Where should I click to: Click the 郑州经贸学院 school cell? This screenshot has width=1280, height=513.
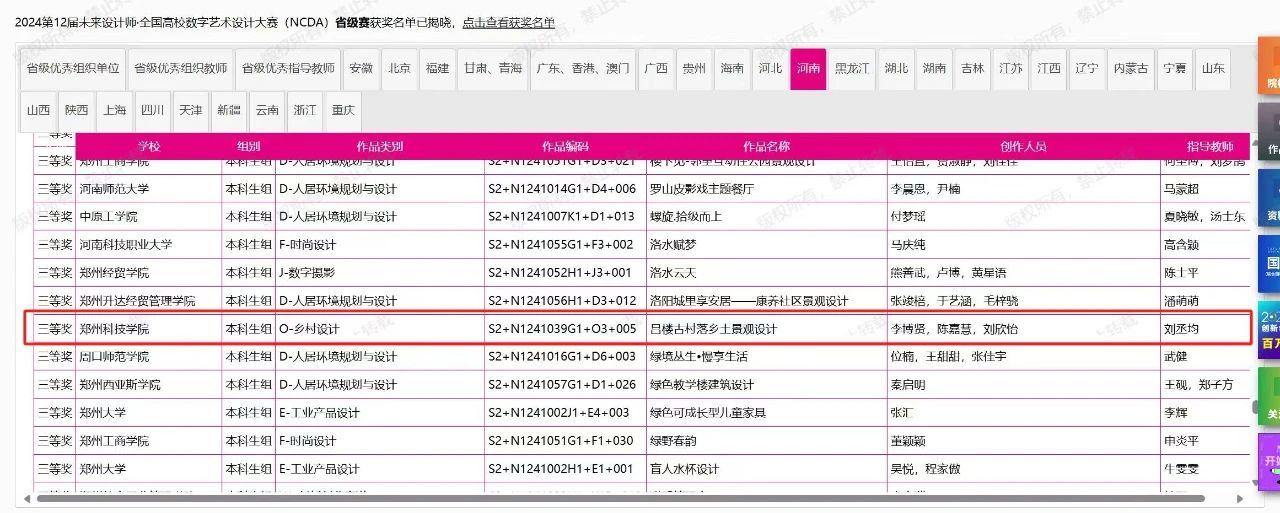149,272
